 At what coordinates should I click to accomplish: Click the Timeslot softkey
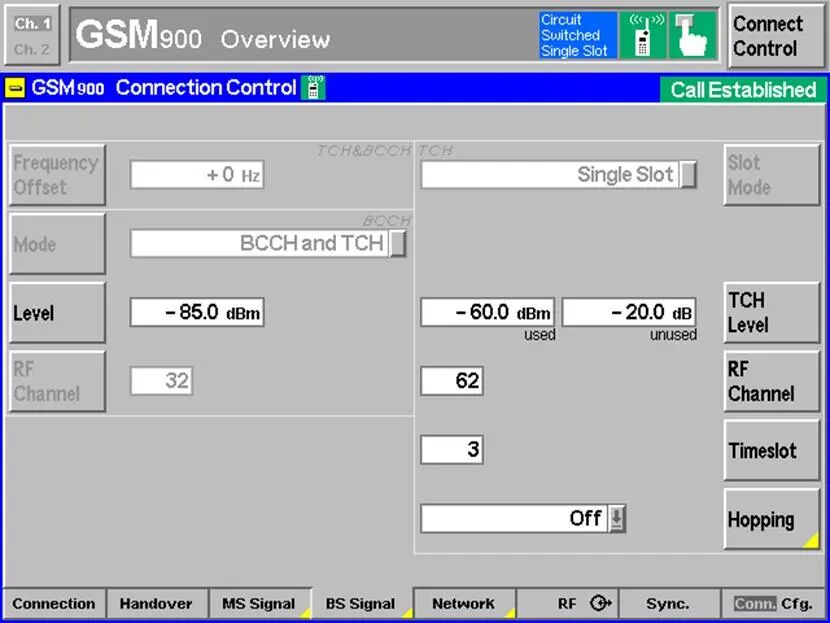pyautogui.click(x=771, y=450)
